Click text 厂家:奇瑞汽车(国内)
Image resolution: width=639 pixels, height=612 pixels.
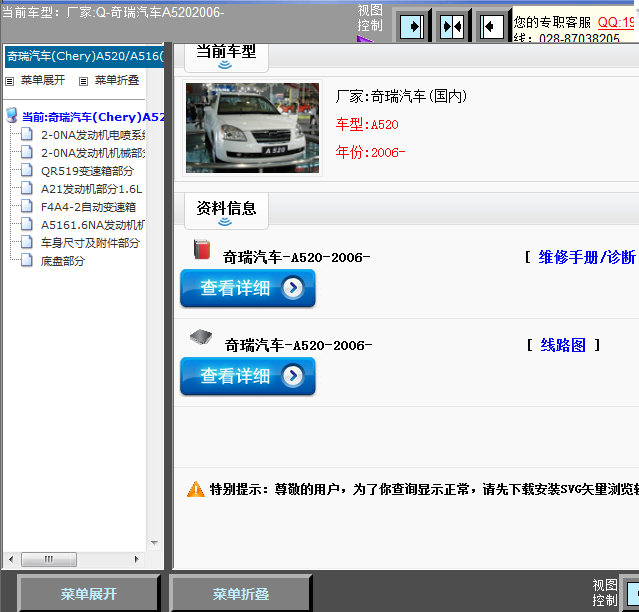pos(401,97)
